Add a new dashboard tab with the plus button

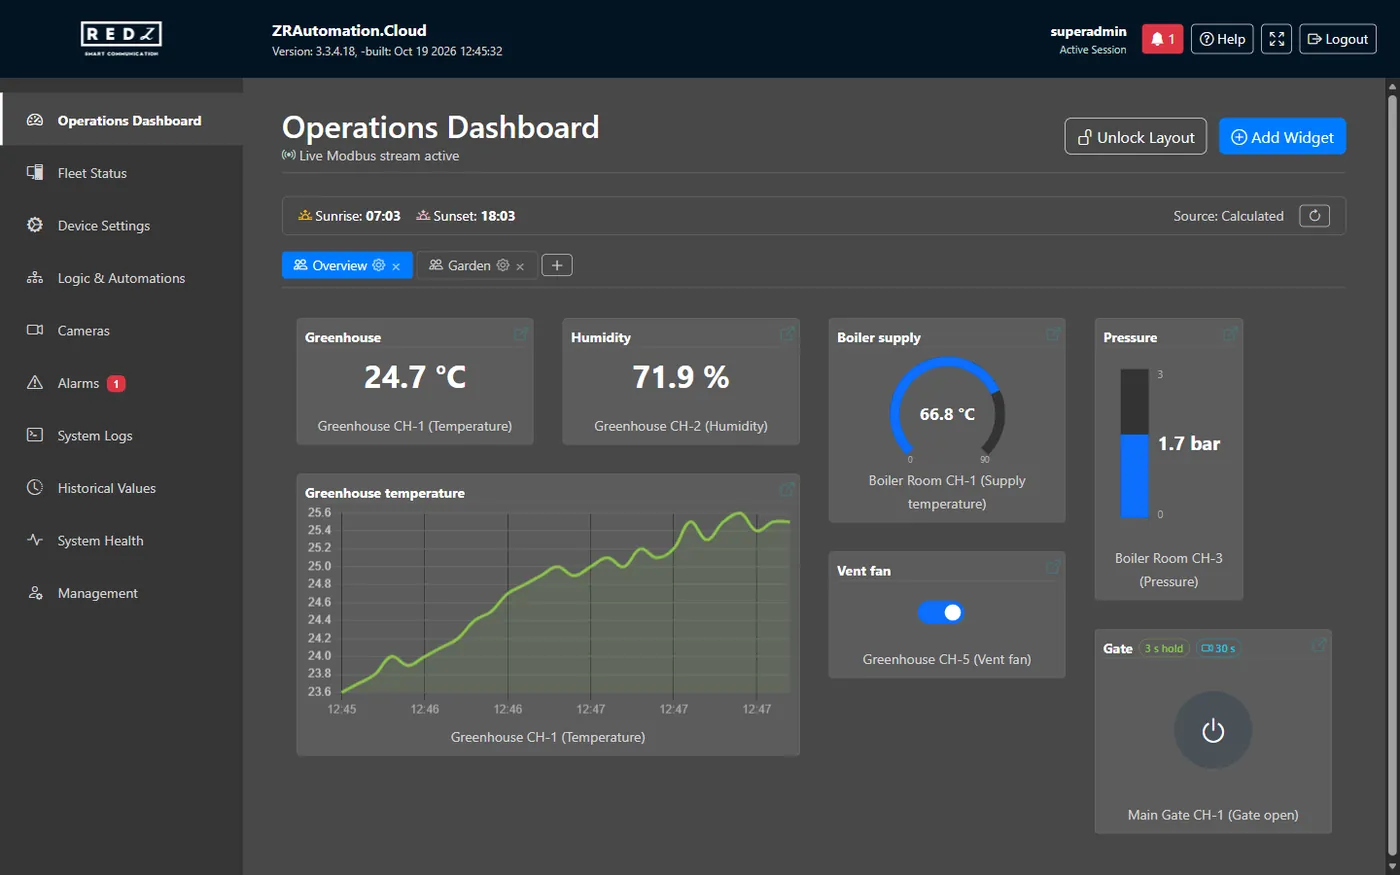tap(557, 265)
